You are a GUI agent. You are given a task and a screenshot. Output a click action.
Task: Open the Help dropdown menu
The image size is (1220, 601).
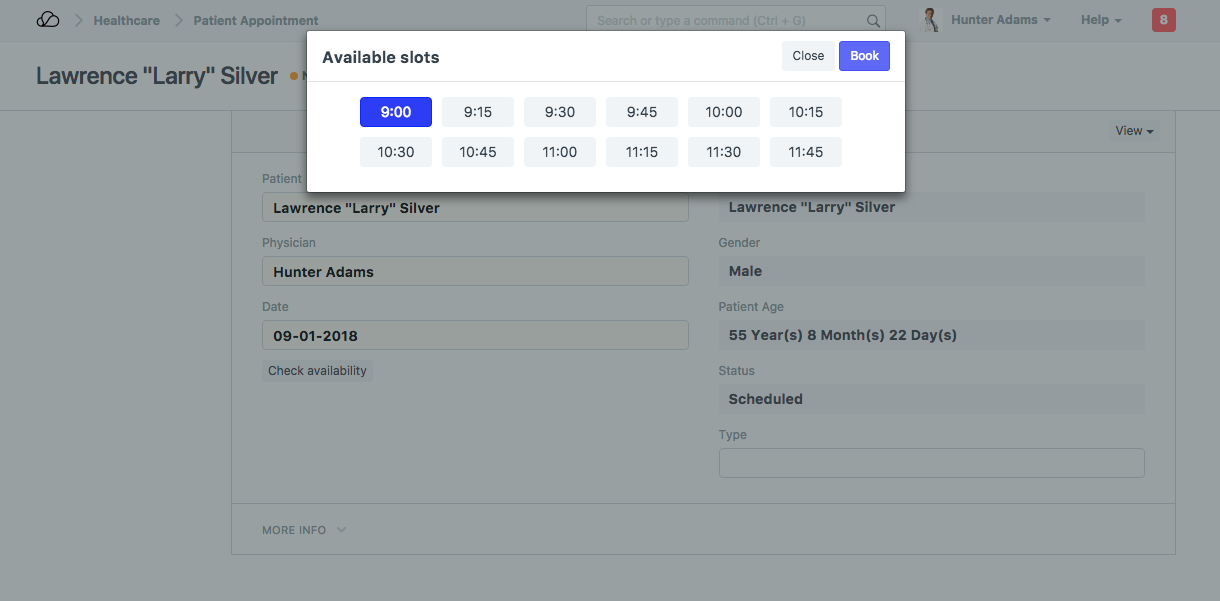pyautogui.click(x=1100, y=20)
